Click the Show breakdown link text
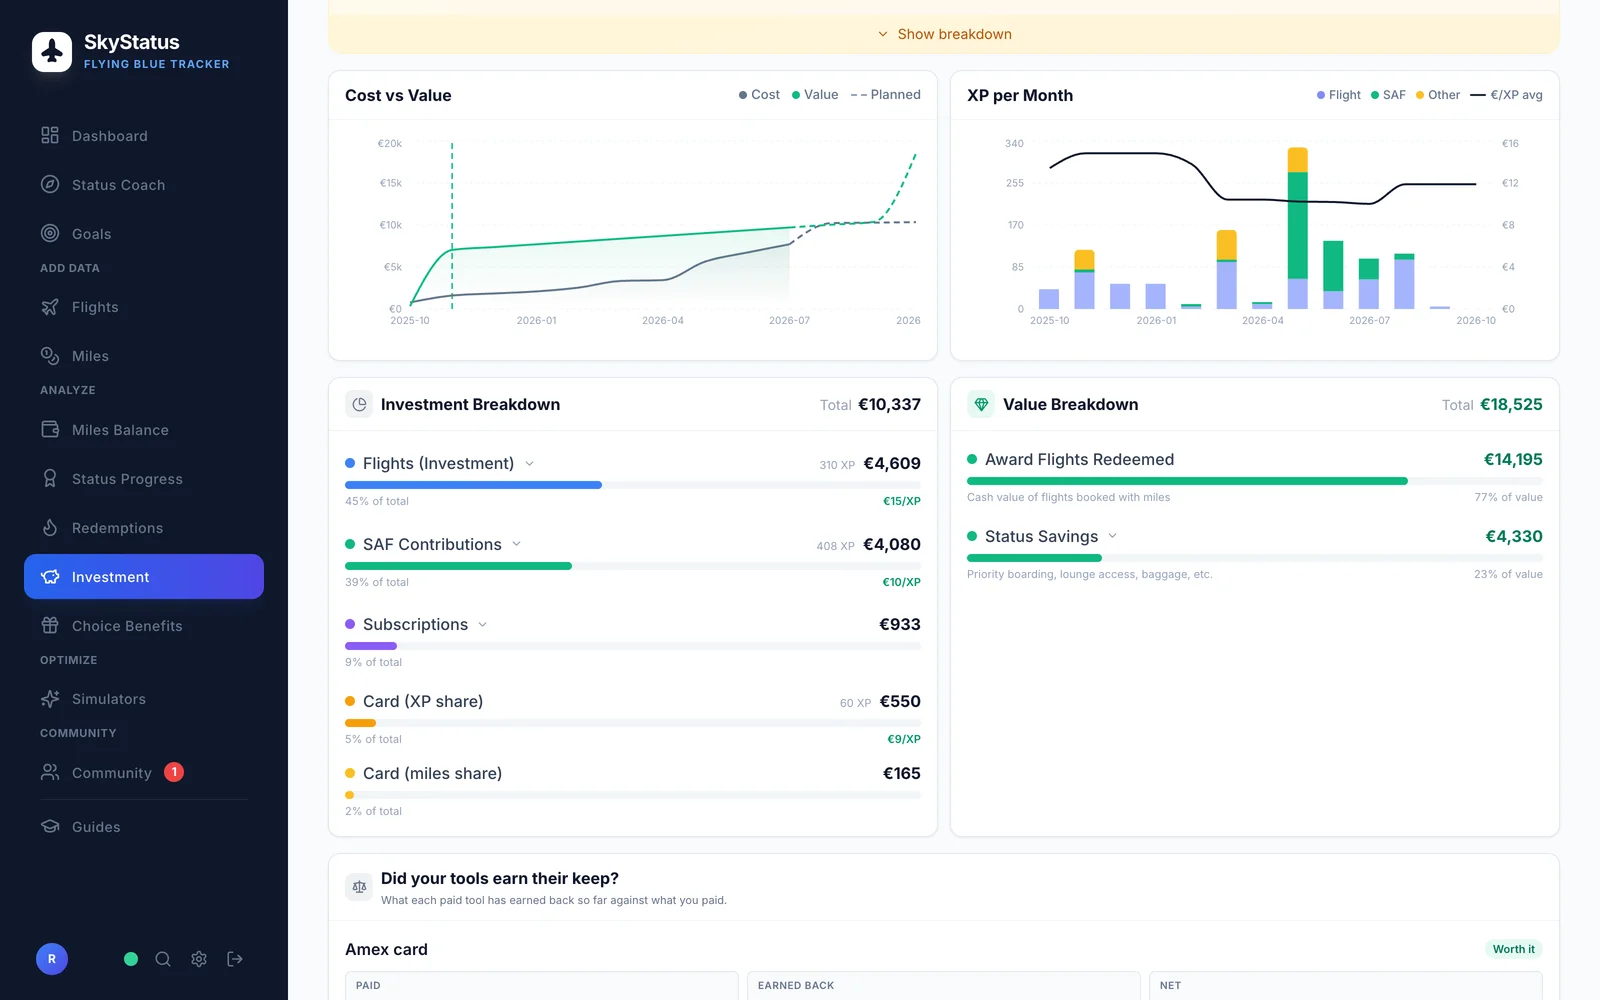 pyautogui.click(x=955, y=34)
